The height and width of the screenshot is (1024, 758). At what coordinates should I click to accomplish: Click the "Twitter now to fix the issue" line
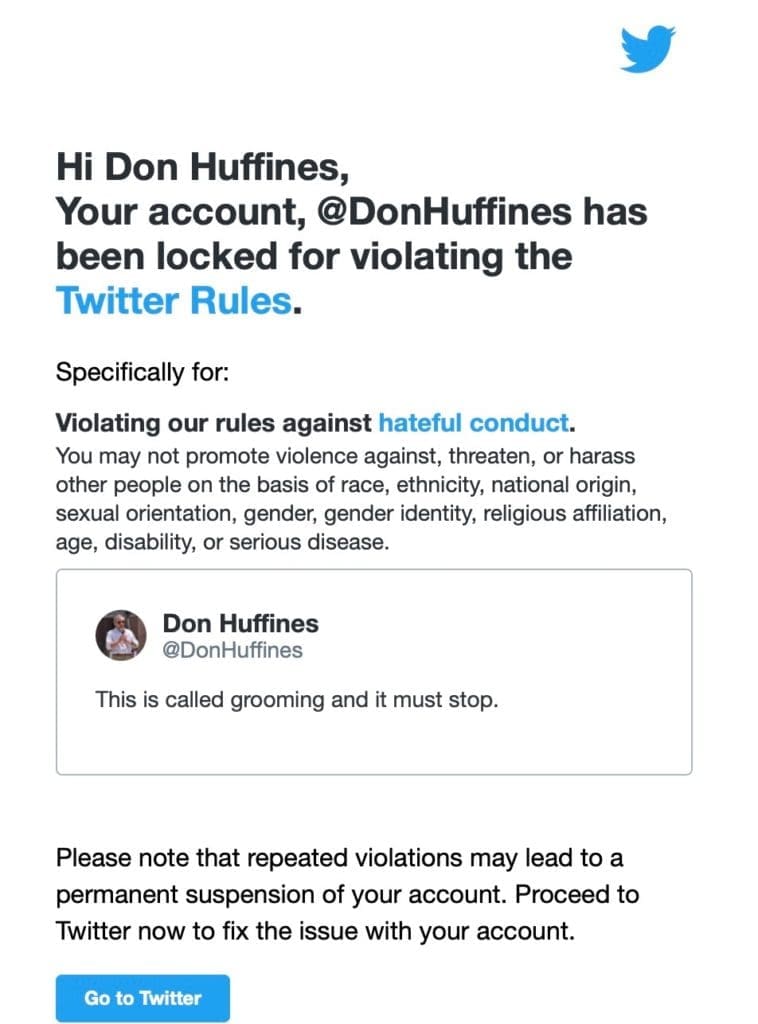click(x=314, y=930)
